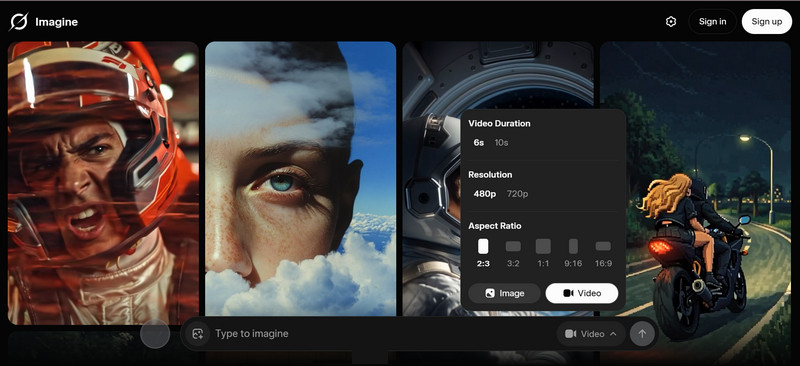Select 6s video duration

coord(479,142)
